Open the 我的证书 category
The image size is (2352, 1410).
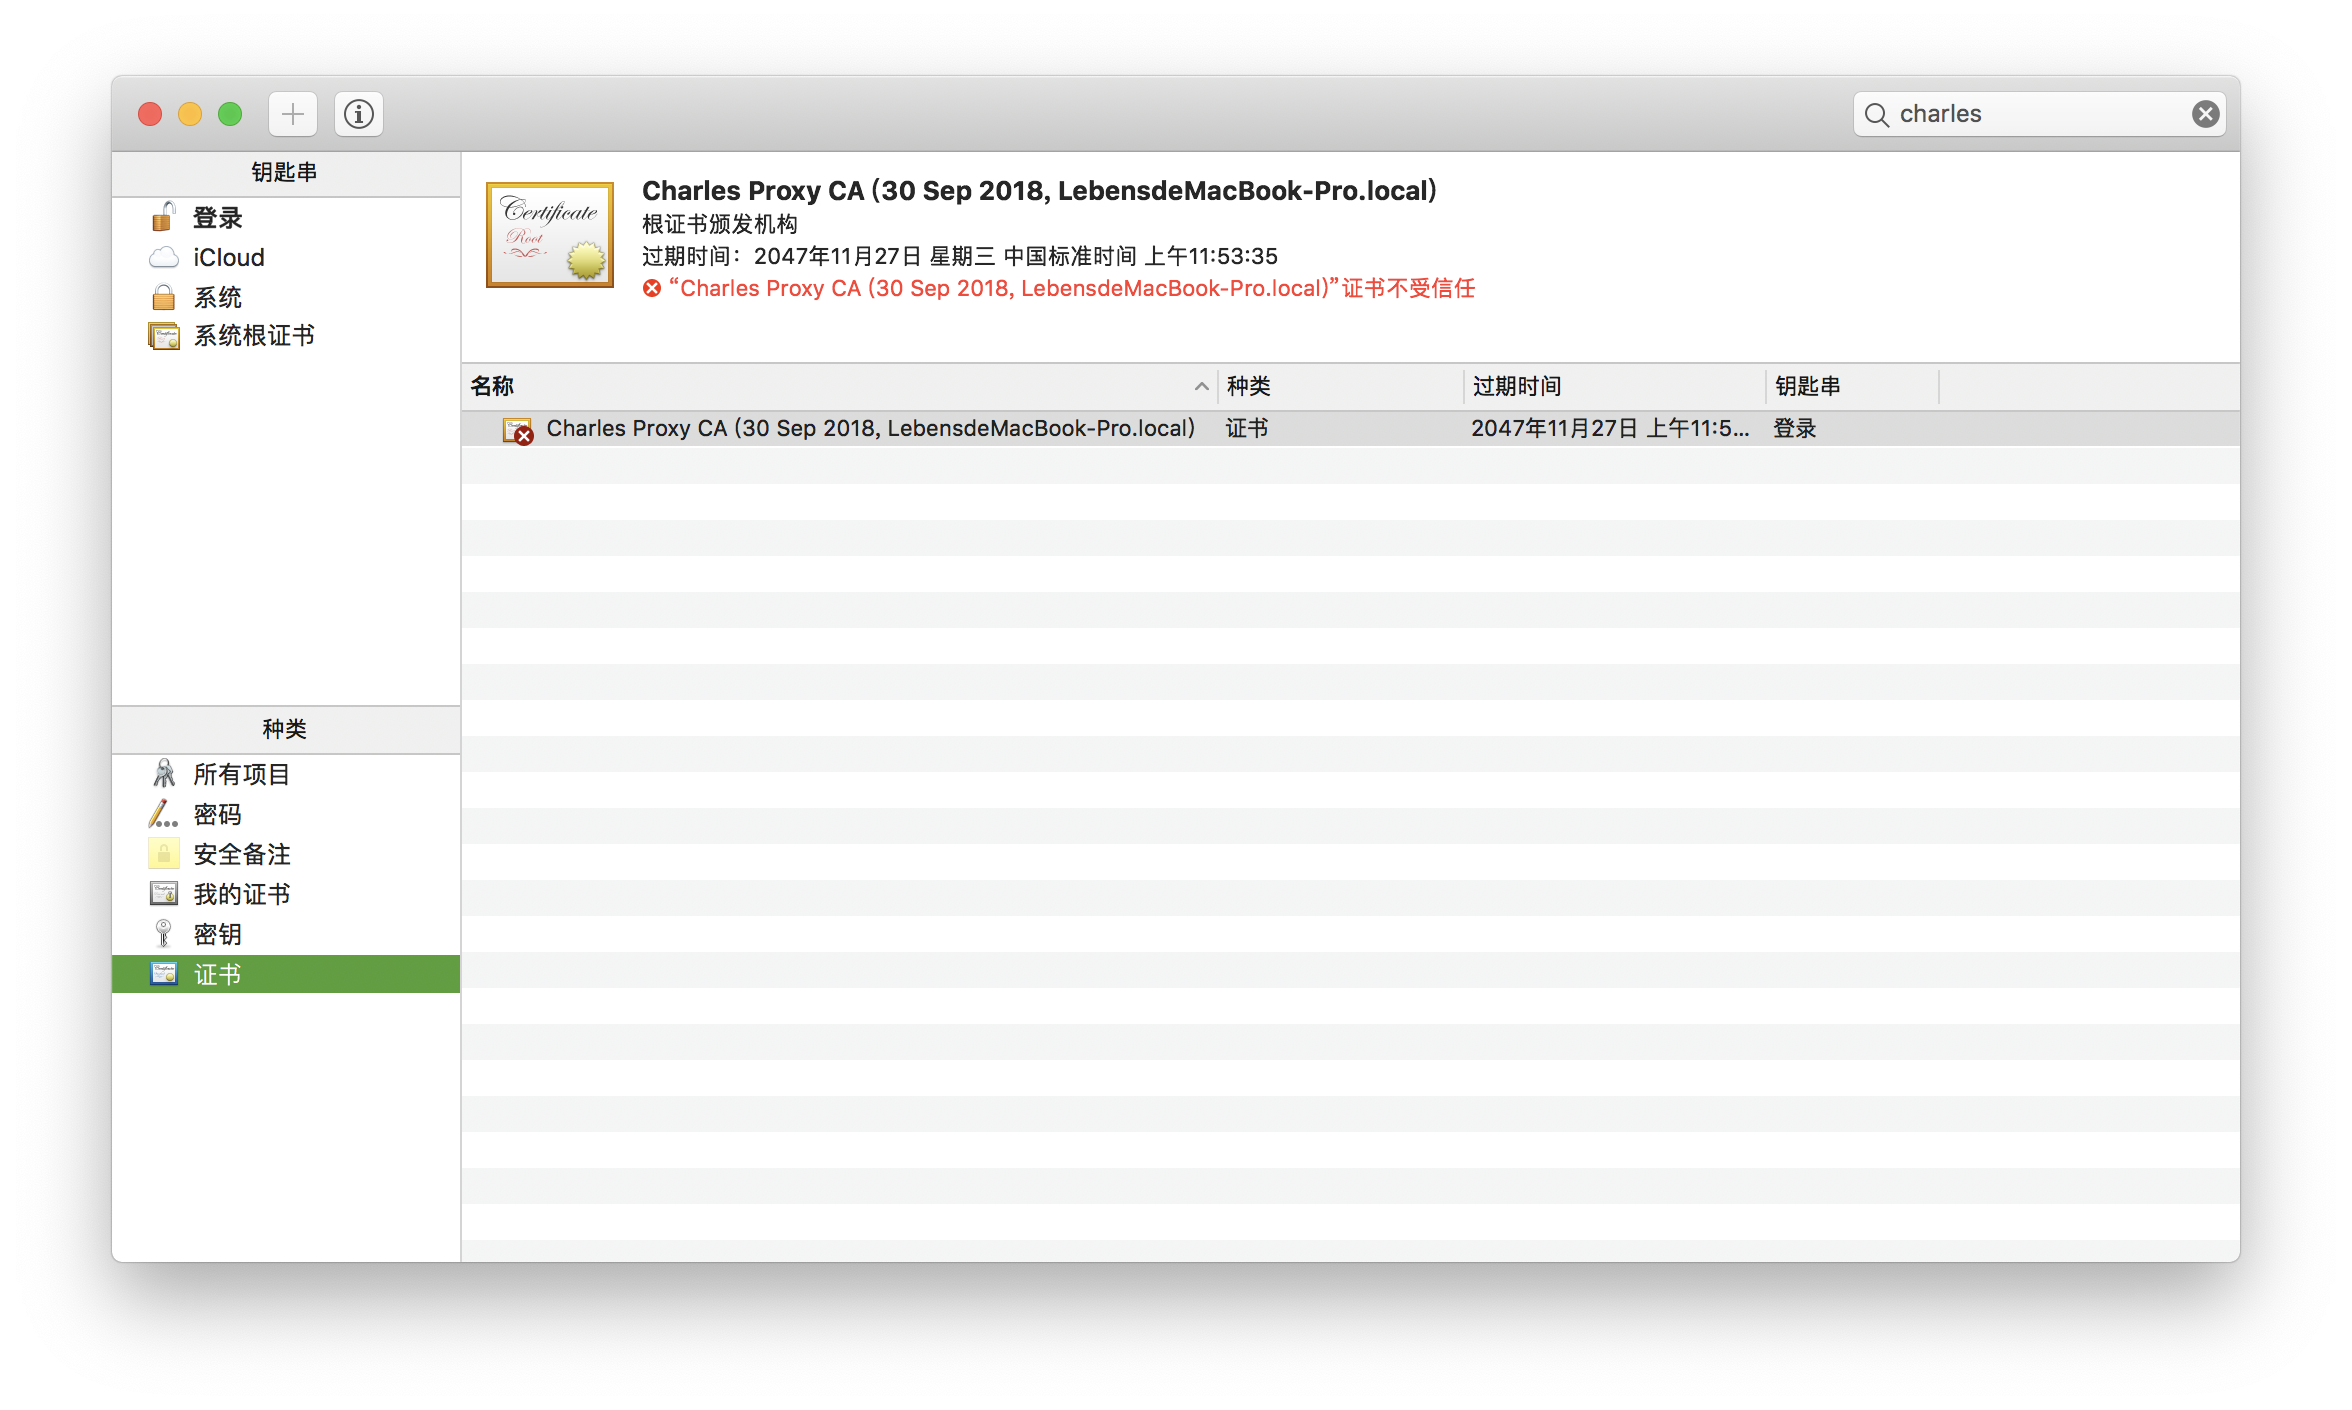[x=241, y=894]
